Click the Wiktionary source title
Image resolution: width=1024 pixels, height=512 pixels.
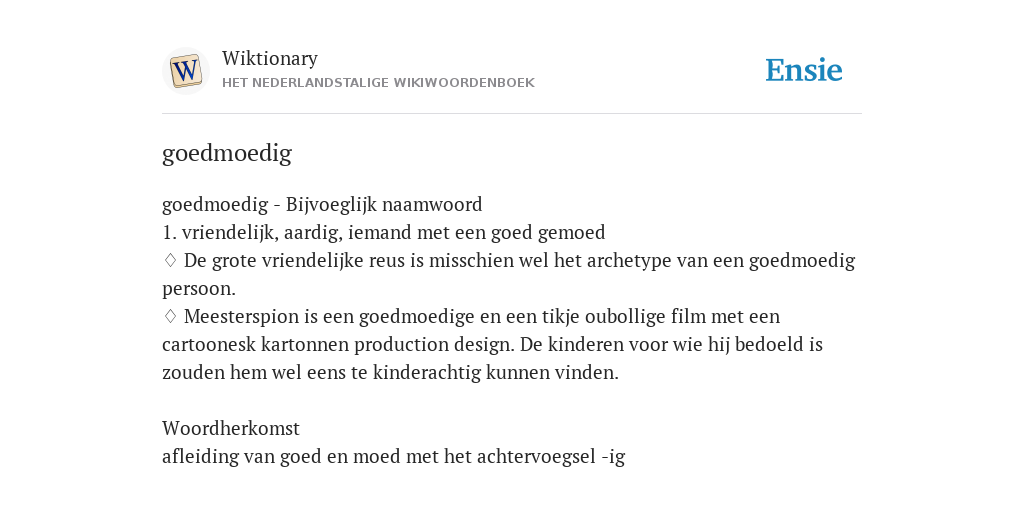[270, 58]
